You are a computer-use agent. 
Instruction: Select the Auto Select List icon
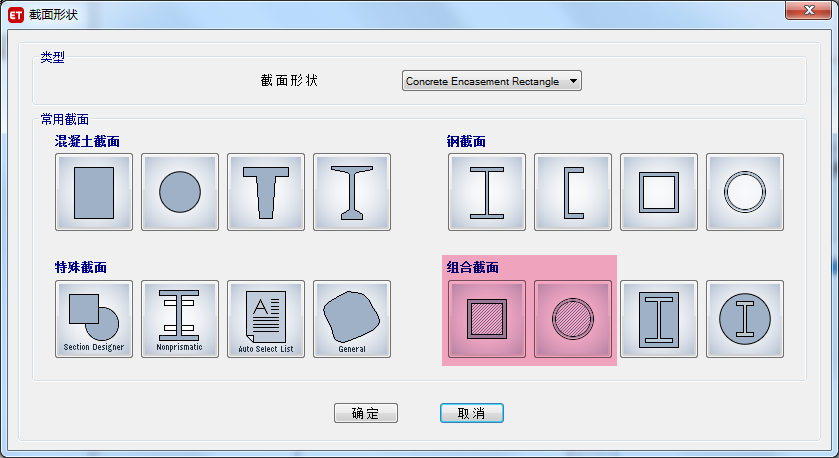click(x=266, y=319)
